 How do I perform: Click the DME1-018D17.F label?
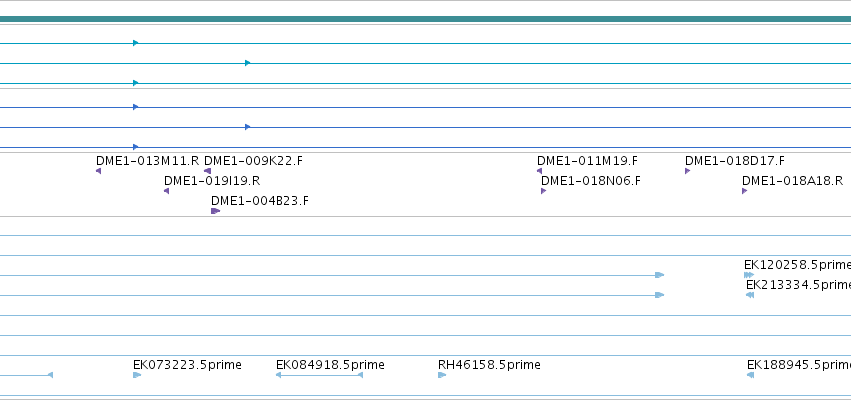(735, 161)
